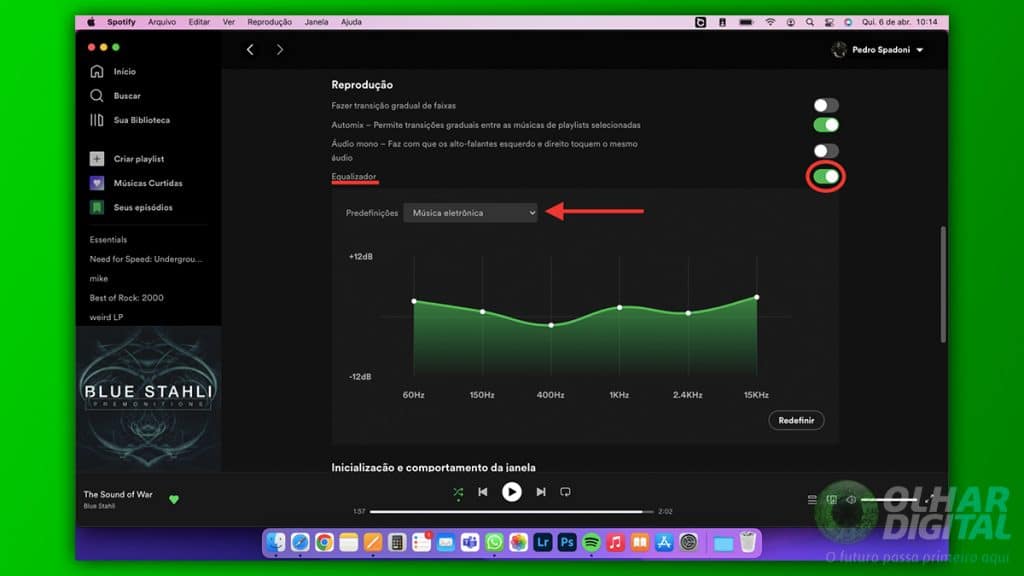Skip to the previous track

click(483, 492)
